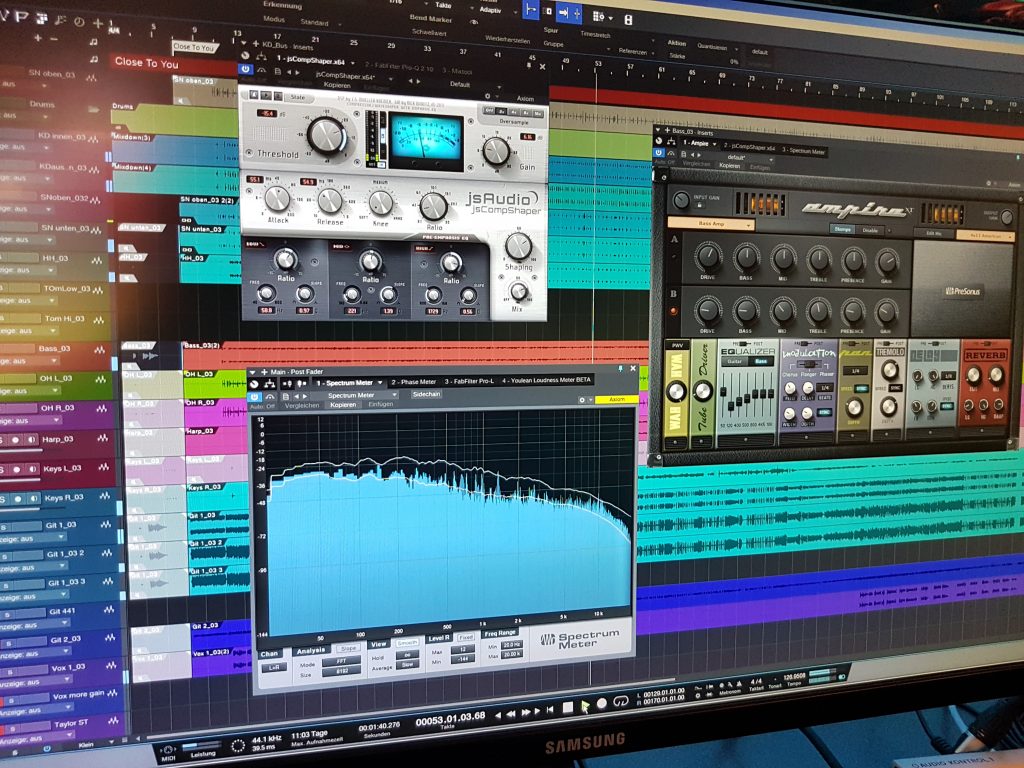
Task: Hit the round record button in transport
Action: [x=602, y=703]
